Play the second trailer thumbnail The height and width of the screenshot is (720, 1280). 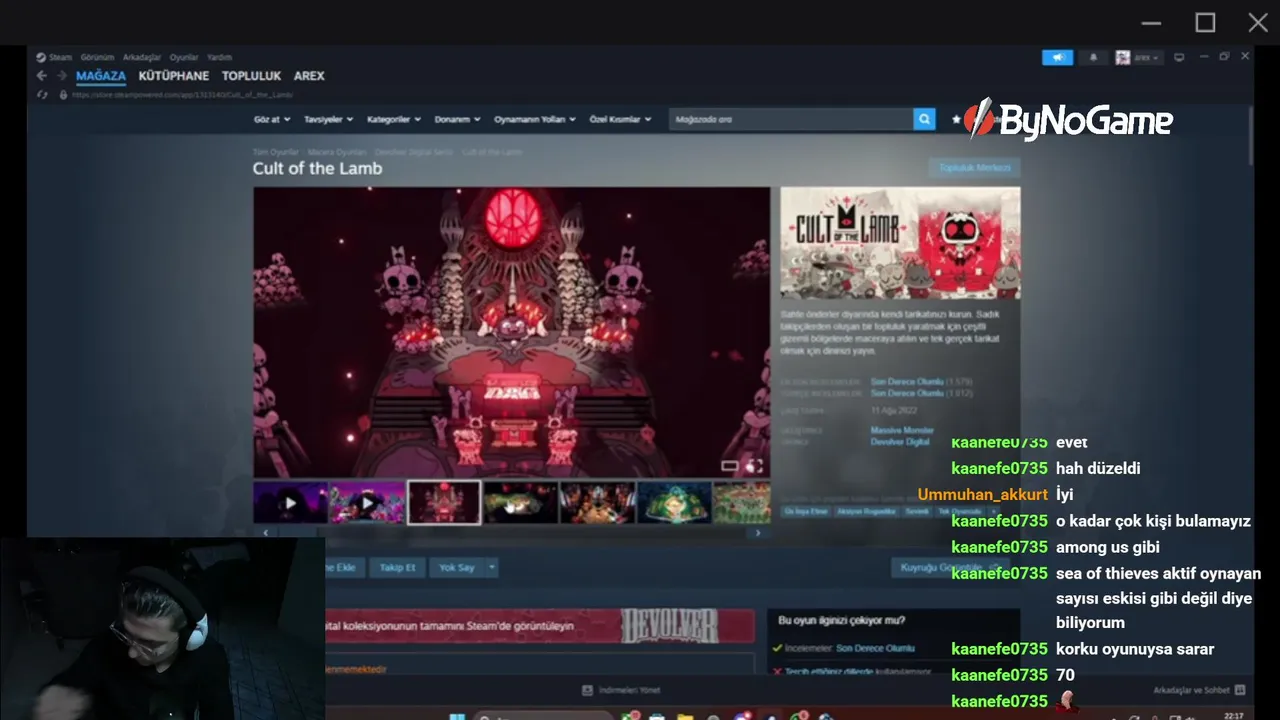click(x=367, y=503)
